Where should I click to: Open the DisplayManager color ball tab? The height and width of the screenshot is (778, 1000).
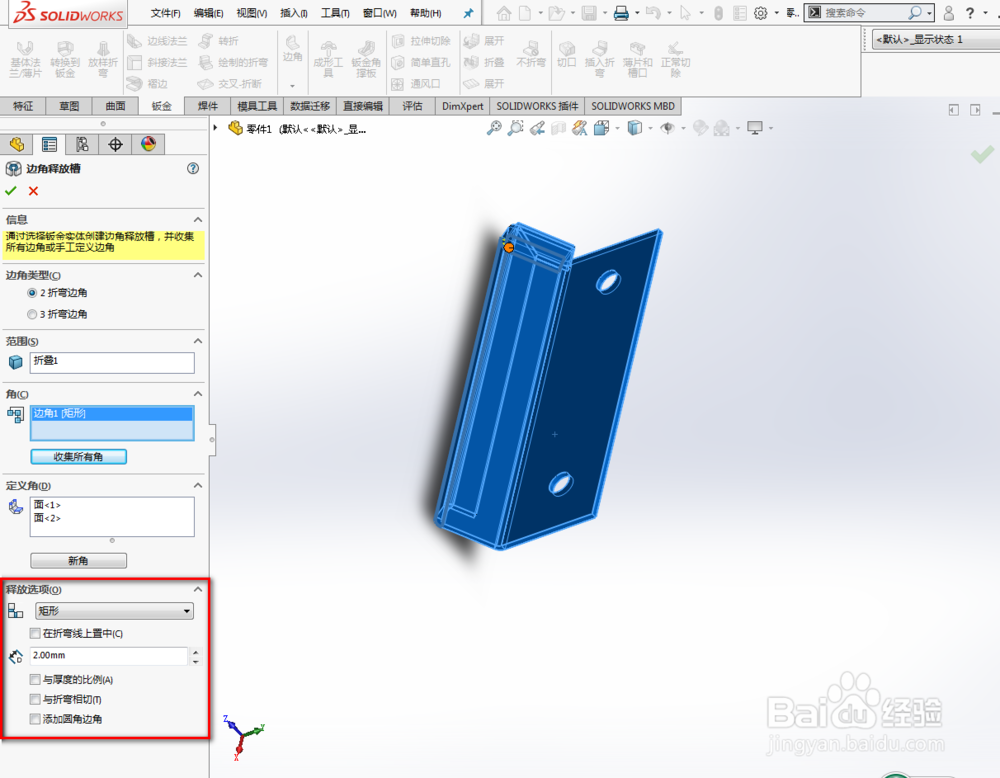(x=149, y=144)
